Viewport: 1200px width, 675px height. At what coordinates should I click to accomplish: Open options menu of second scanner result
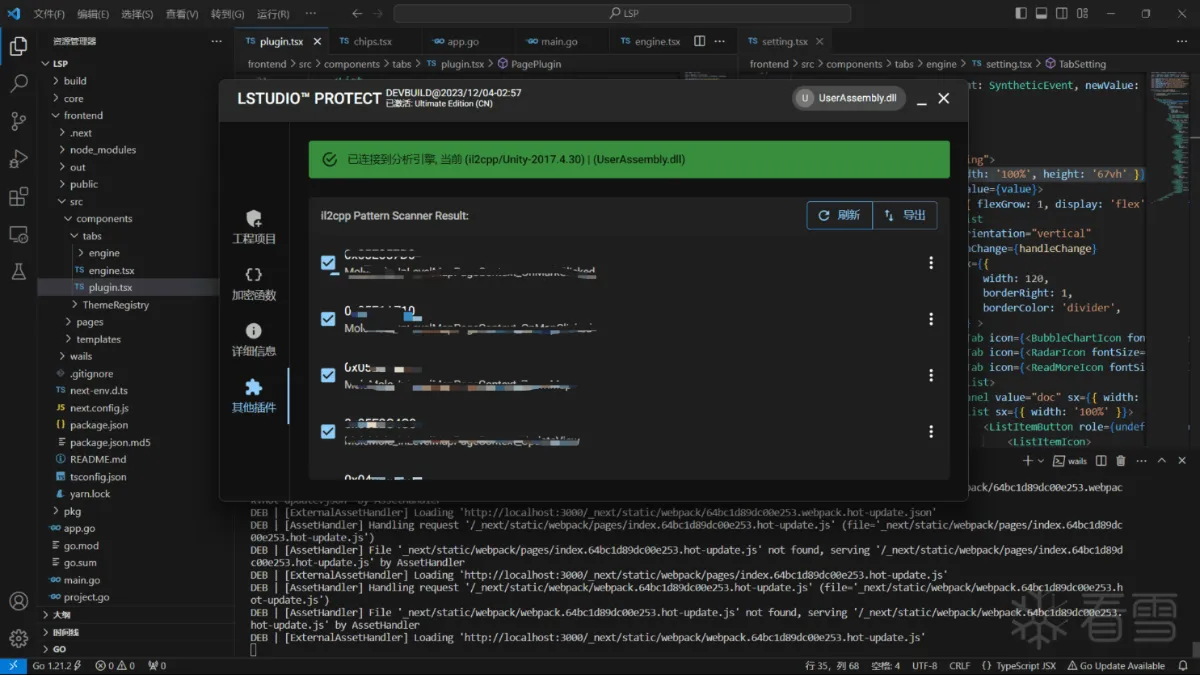coord(931,319)
